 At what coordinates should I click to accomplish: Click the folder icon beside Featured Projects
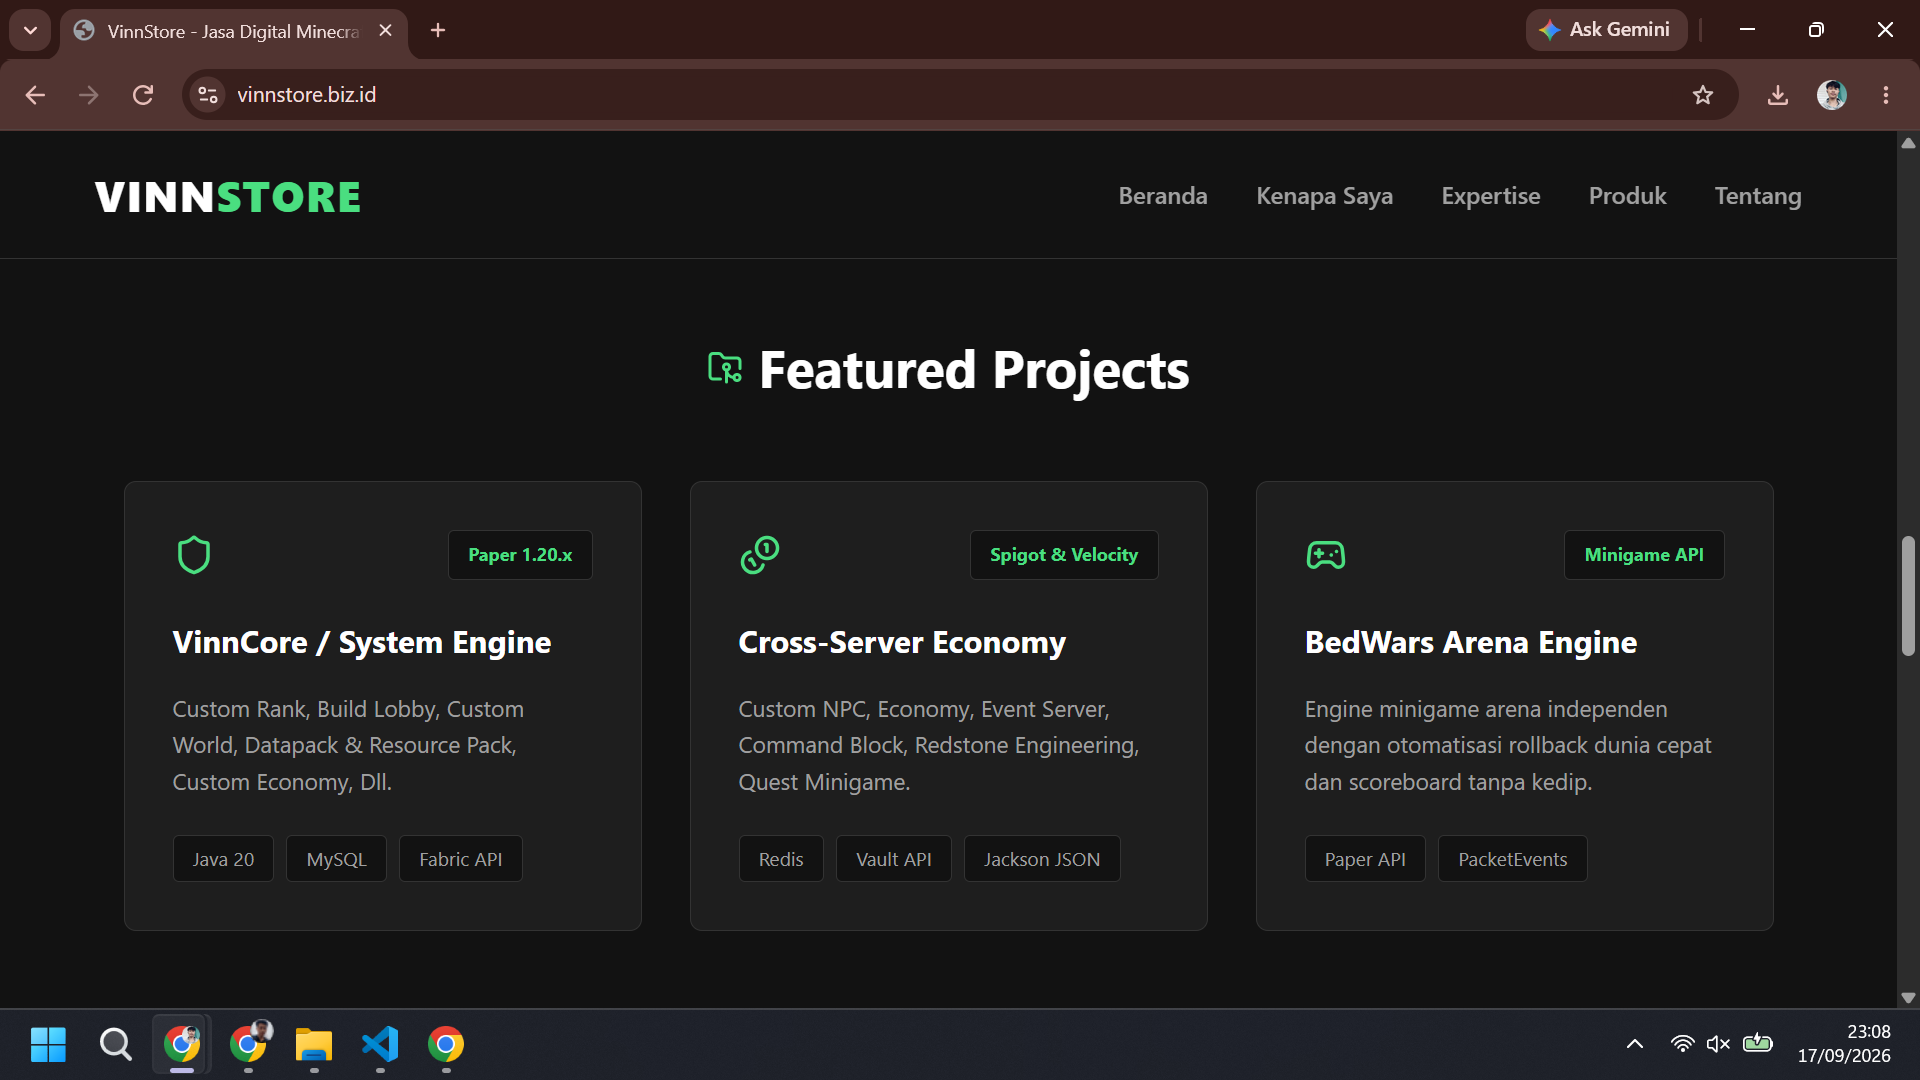coord(725,368)
